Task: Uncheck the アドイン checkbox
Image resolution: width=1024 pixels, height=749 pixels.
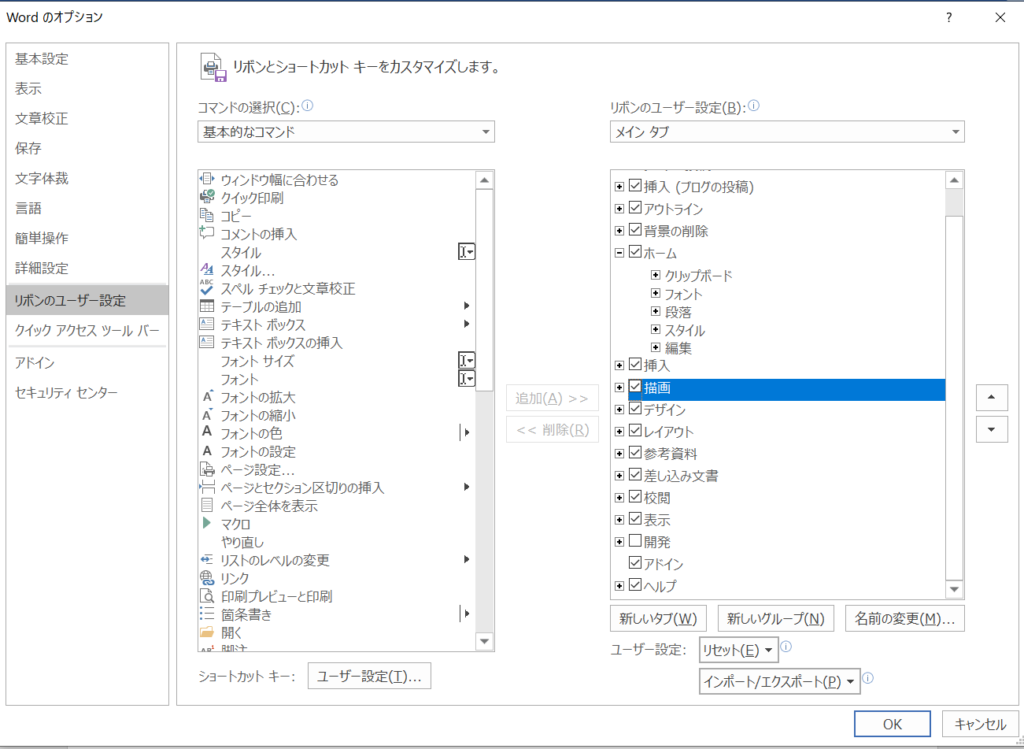Action: [x=635, y=563]
